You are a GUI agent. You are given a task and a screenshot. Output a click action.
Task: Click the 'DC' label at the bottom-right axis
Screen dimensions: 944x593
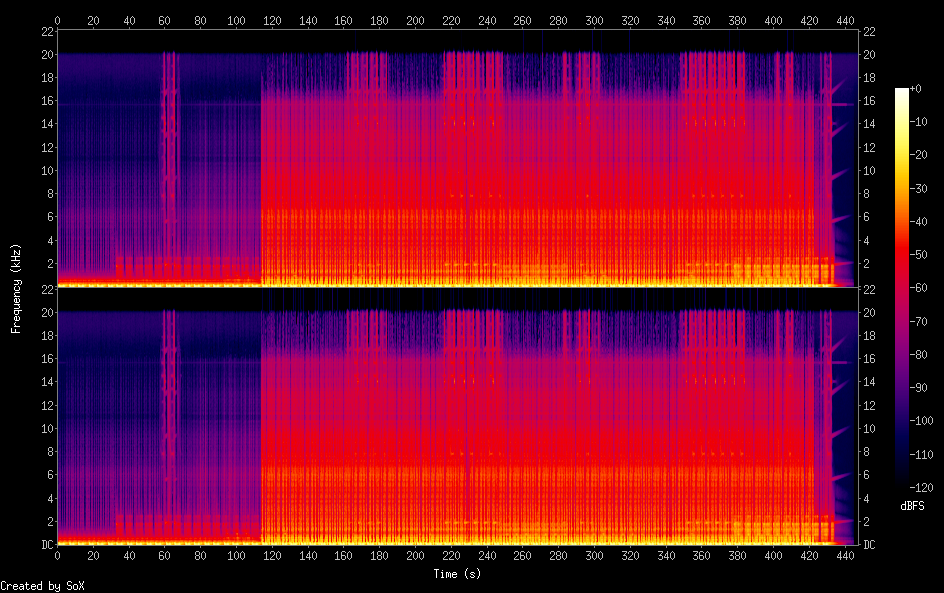(x=870, y=545)
